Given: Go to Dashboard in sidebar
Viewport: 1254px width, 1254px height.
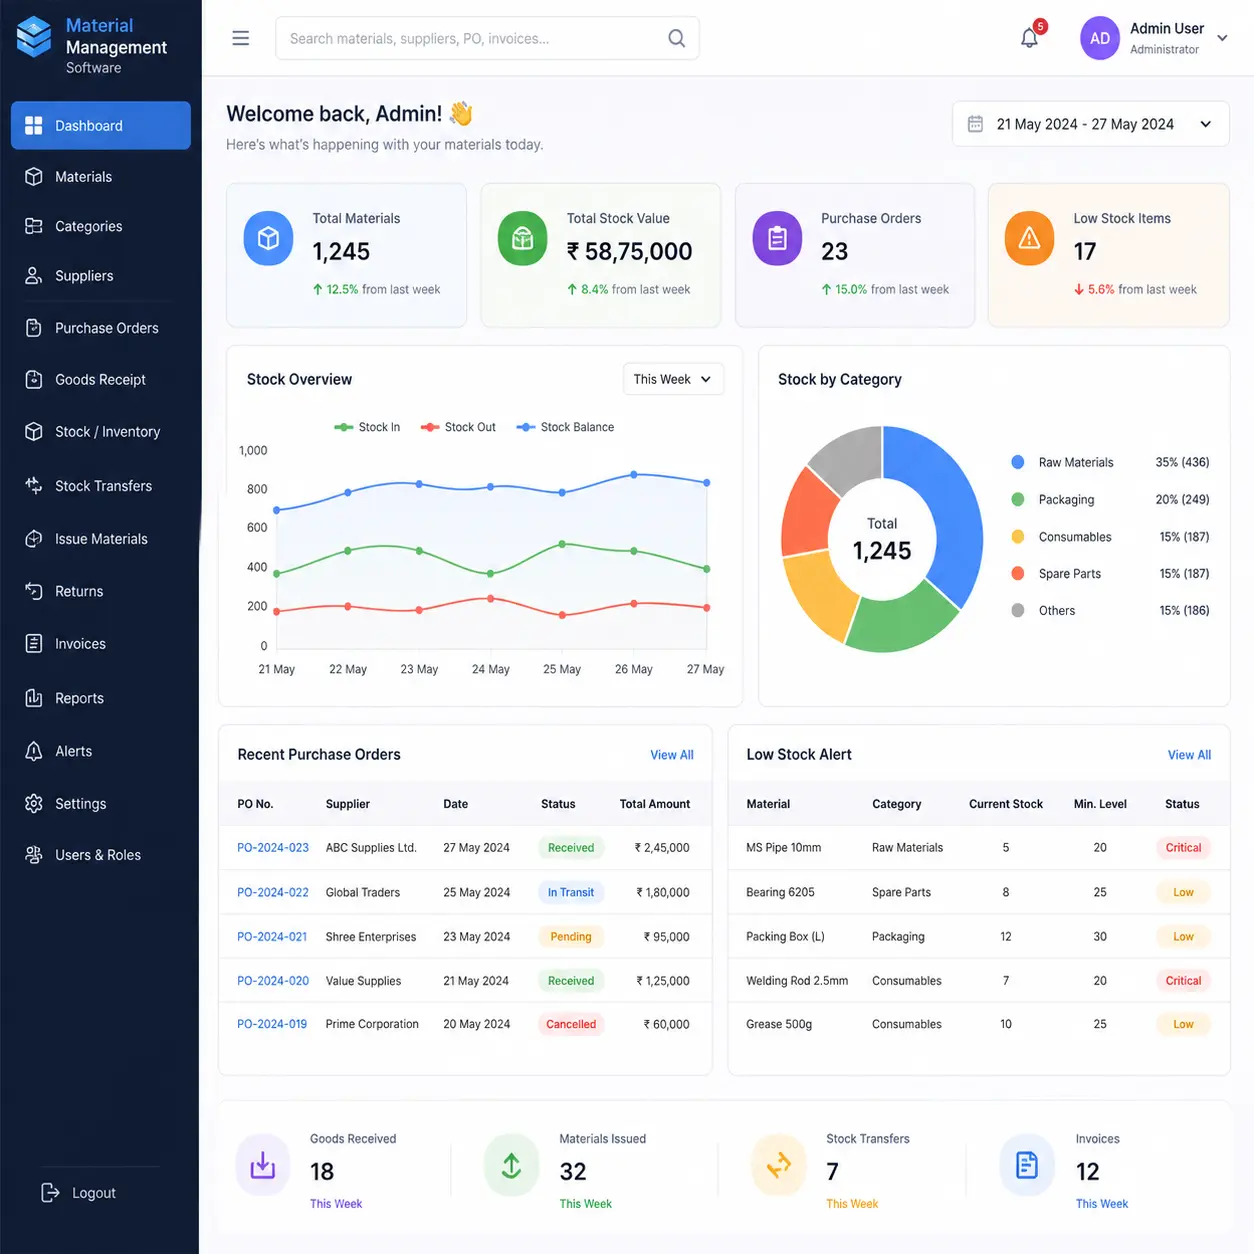Looking at the screenshot, I should (x=101, y=125).
